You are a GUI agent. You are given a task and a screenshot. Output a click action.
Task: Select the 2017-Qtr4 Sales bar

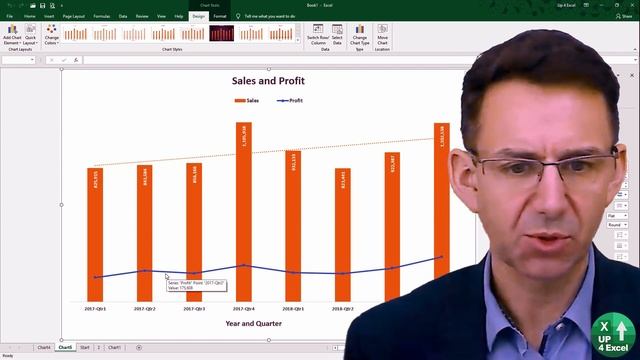click(x=244, y=212)
